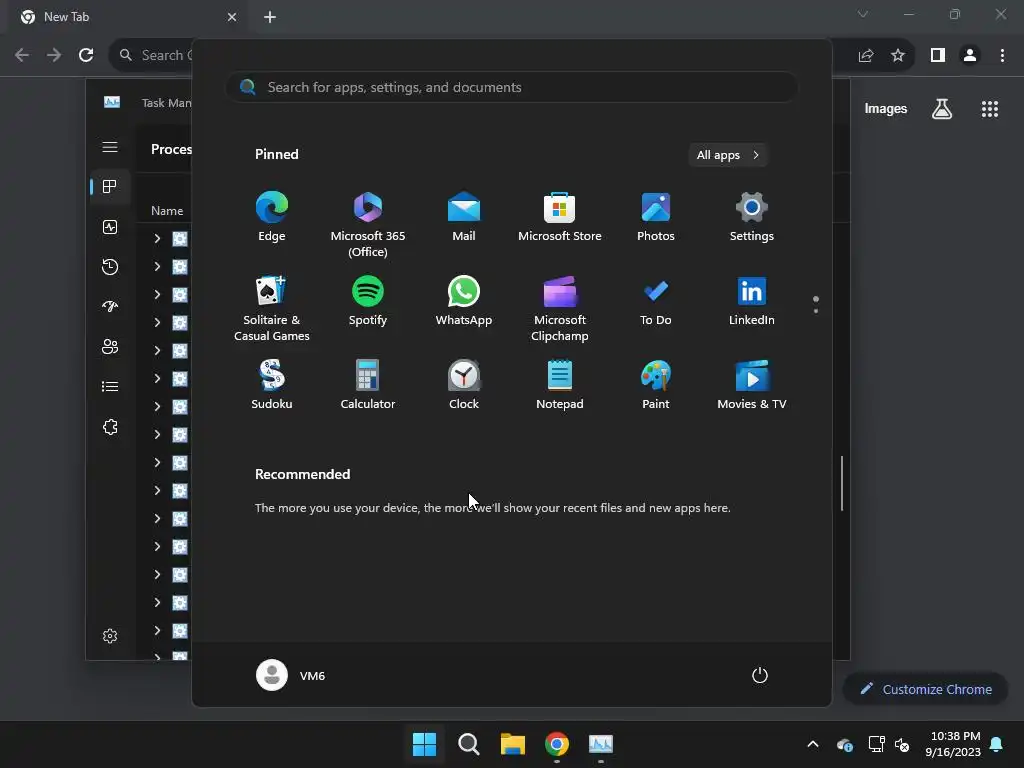The height and width of the screenshot is (768, 1024).
Task: Switch to Task Manager from taskbar
Action: click(x=601, y=744)
